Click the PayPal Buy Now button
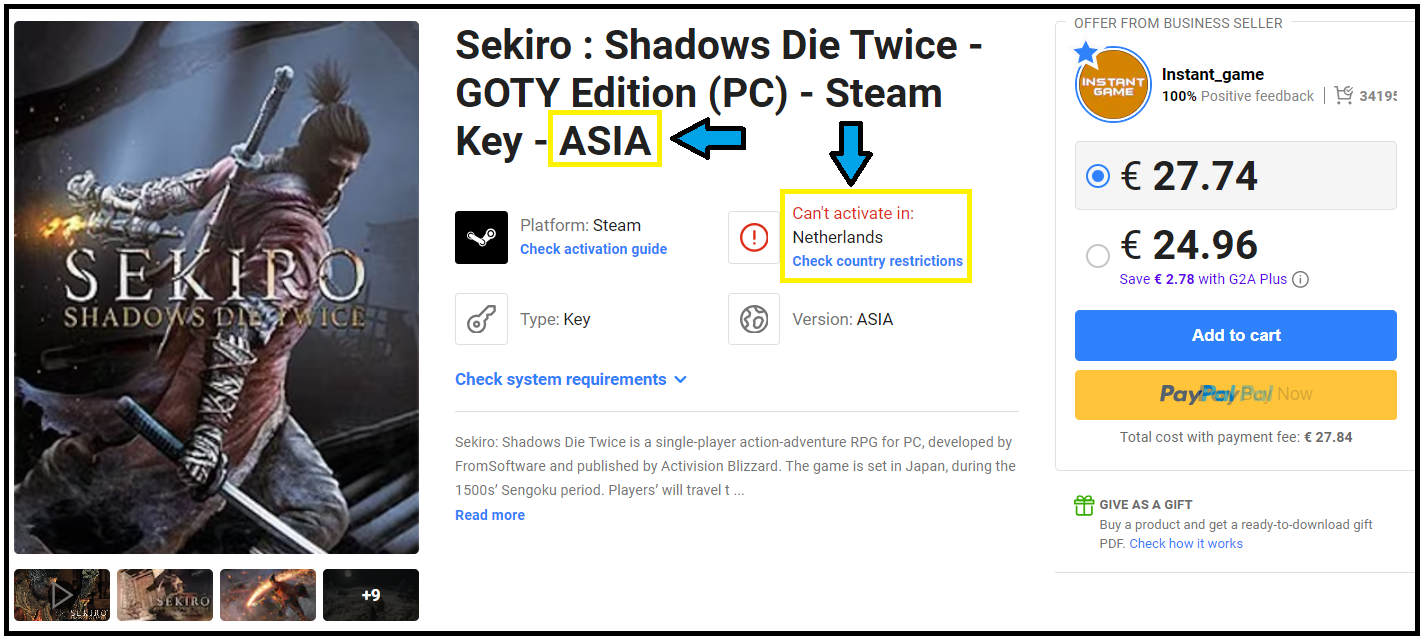Image resolution: width=1423 pixels, height=641 pixels. (1235, 394)
